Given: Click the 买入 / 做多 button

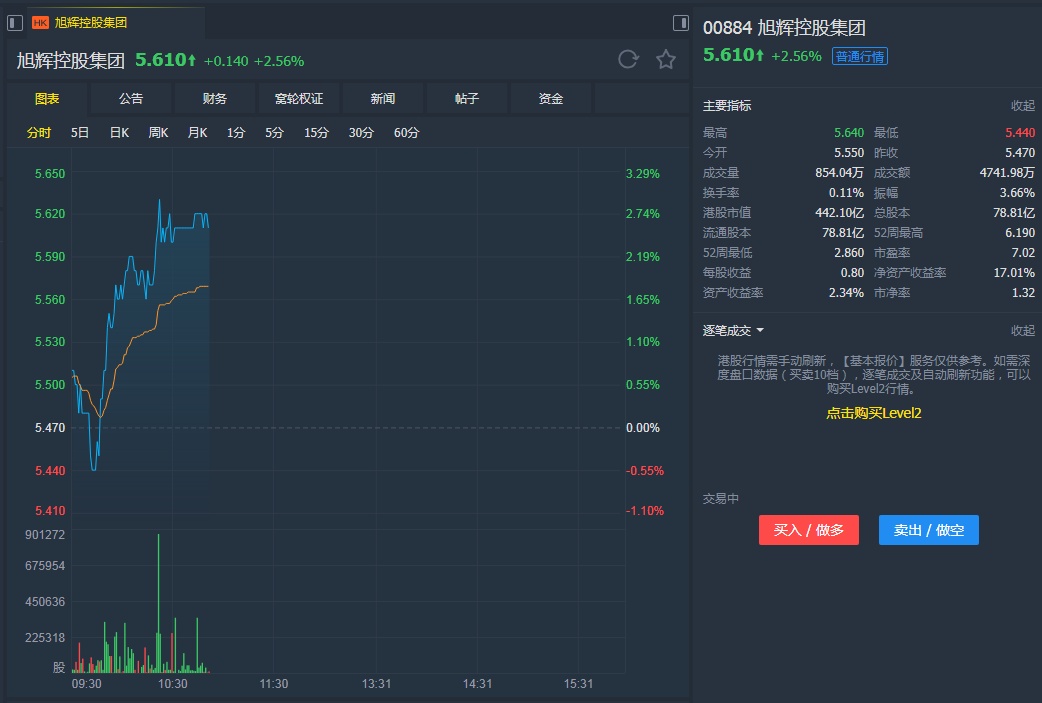Looking at the screenshot, I should (x=809, y=530).
